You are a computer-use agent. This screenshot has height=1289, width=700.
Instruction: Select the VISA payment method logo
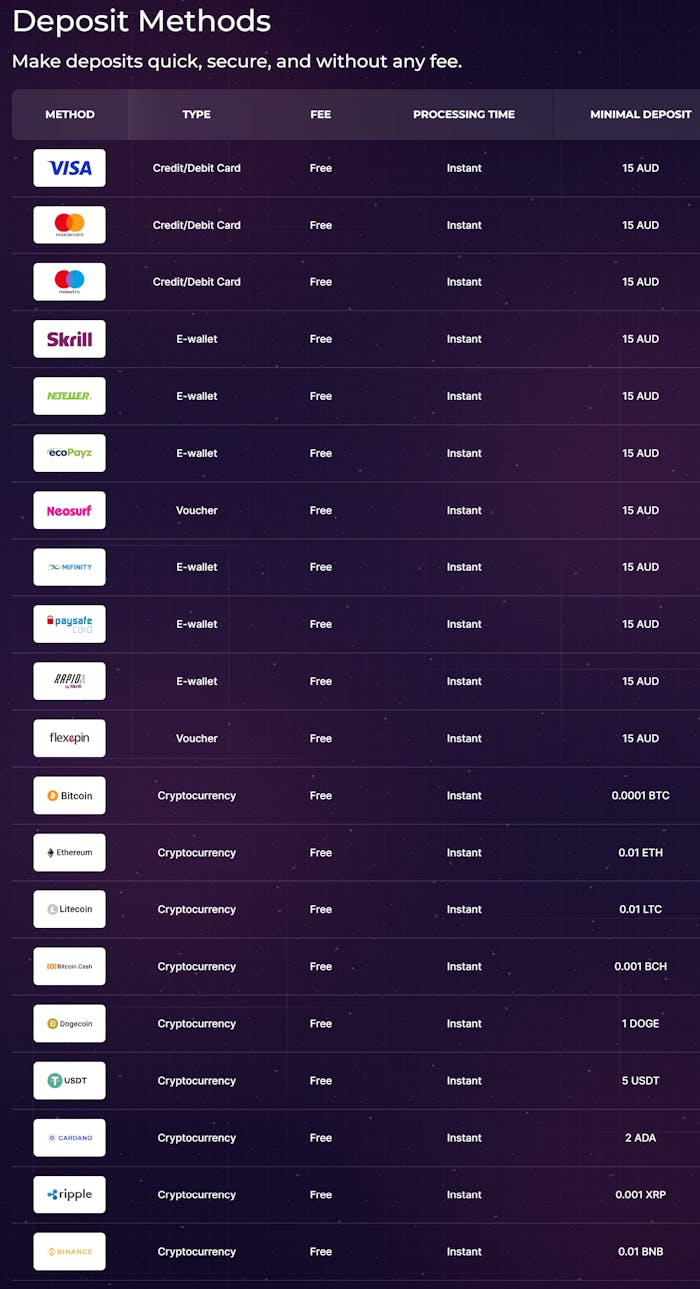click(x=69, y=168)
